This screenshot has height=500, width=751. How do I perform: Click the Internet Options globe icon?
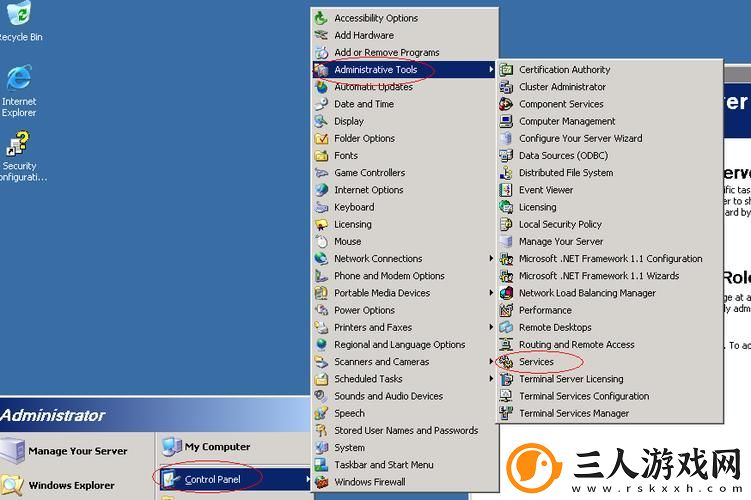[x=321, y=190]
